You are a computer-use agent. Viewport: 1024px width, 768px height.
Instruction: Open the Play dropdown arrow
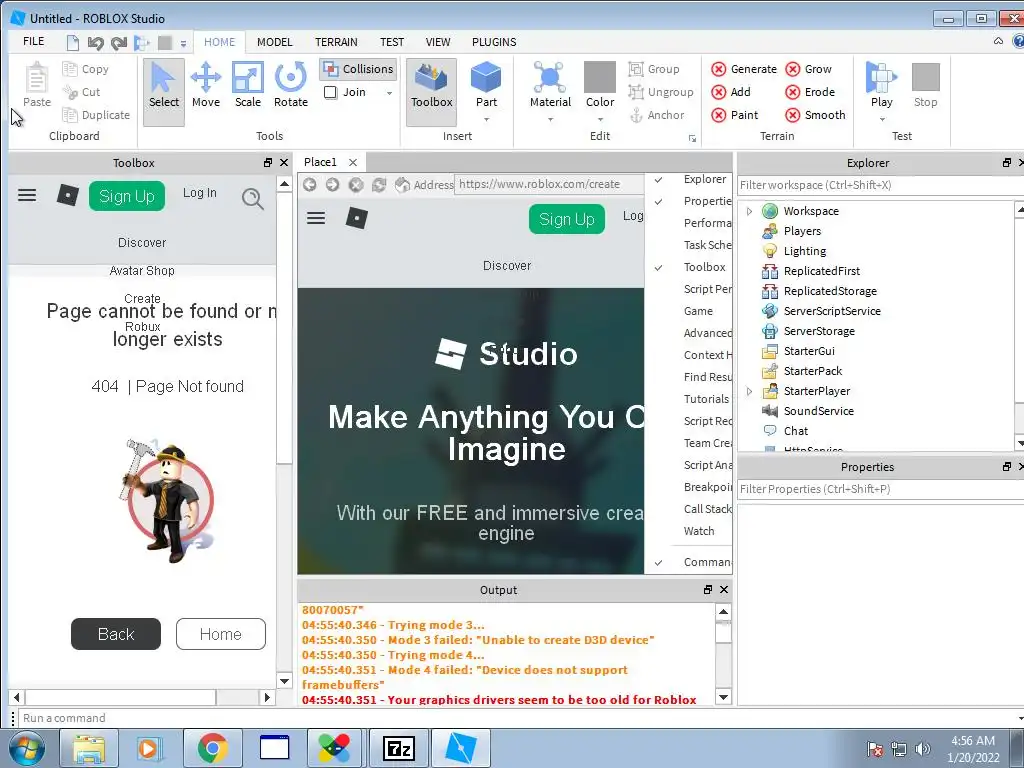click(x=882, y=120)
